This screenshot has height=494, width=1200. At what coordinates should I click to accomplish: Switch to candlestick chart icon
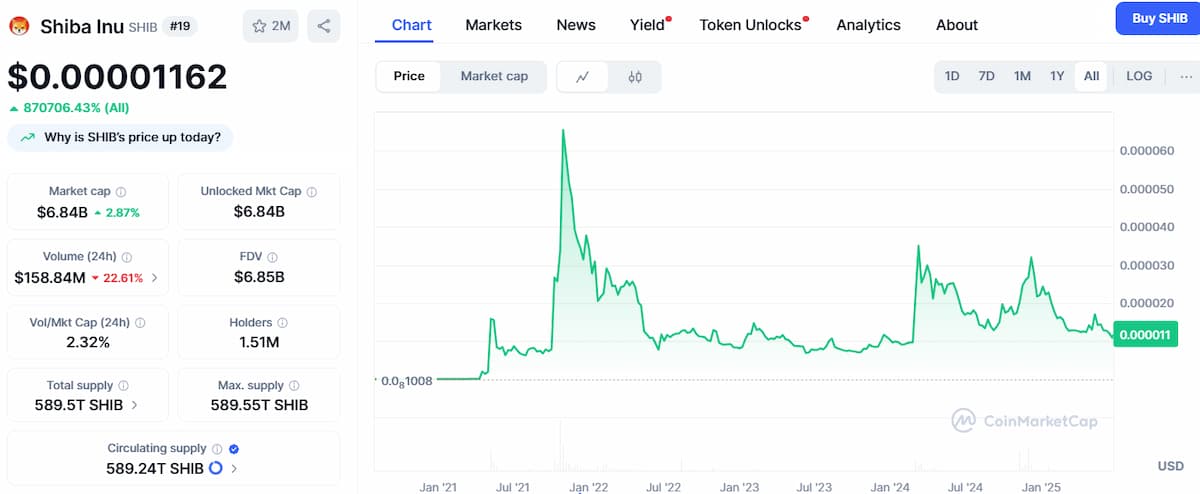click(635, 76)
